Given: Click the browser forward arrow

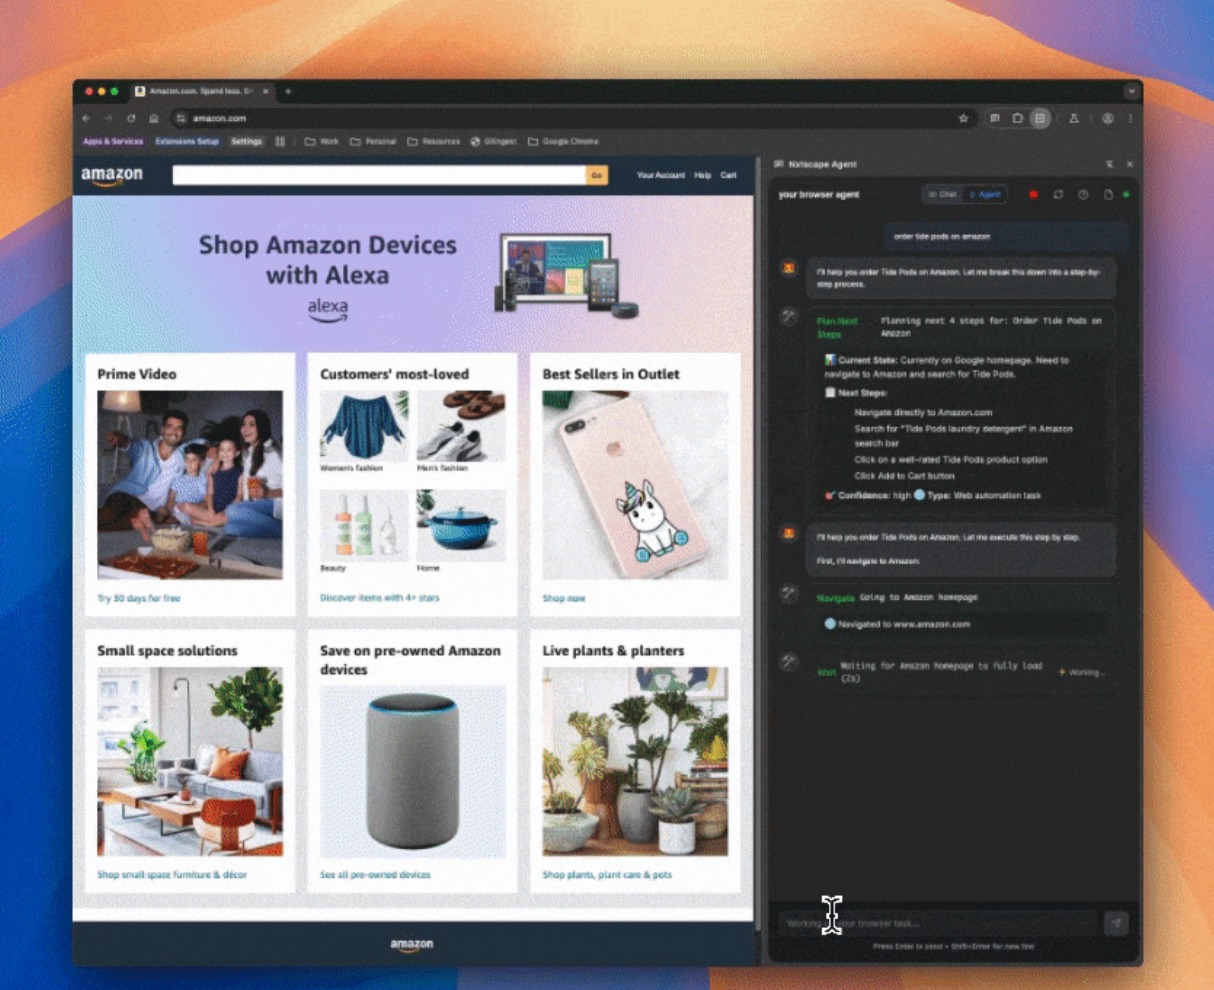Looking at the screenshot, I should [x=108, y=118].
